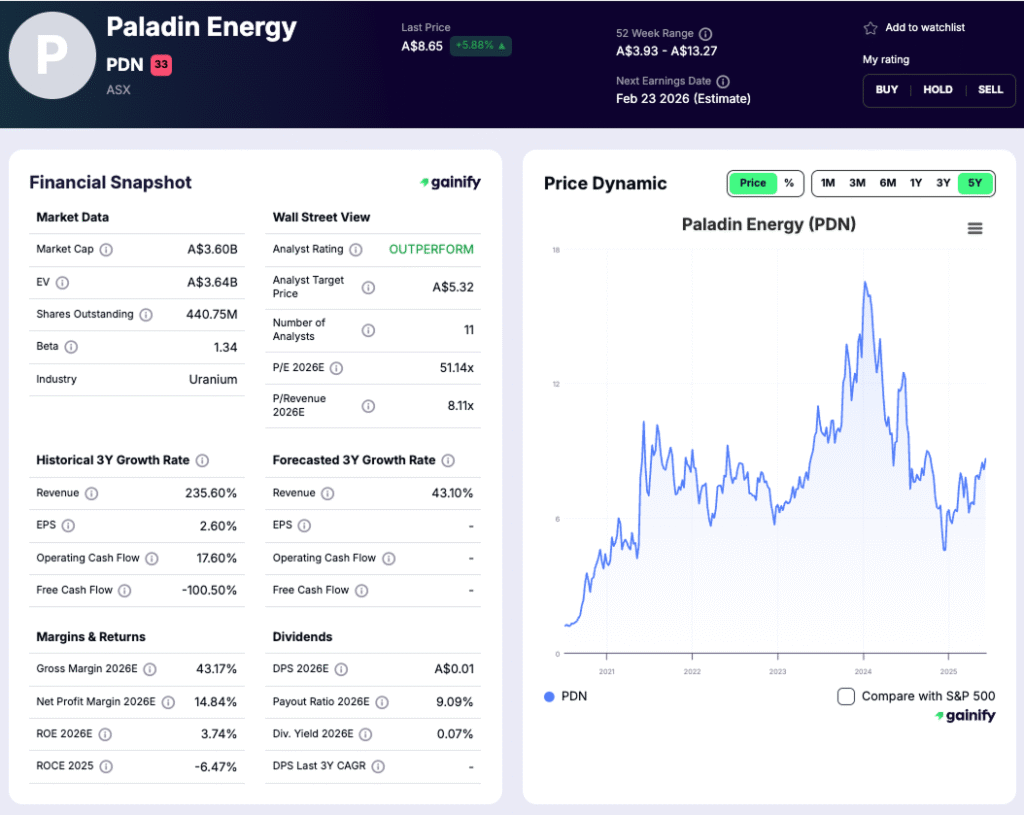Open the chart hamburger menu icon
The height and width of the screenshot is (815, 1024).
click(x=975, y=228)
